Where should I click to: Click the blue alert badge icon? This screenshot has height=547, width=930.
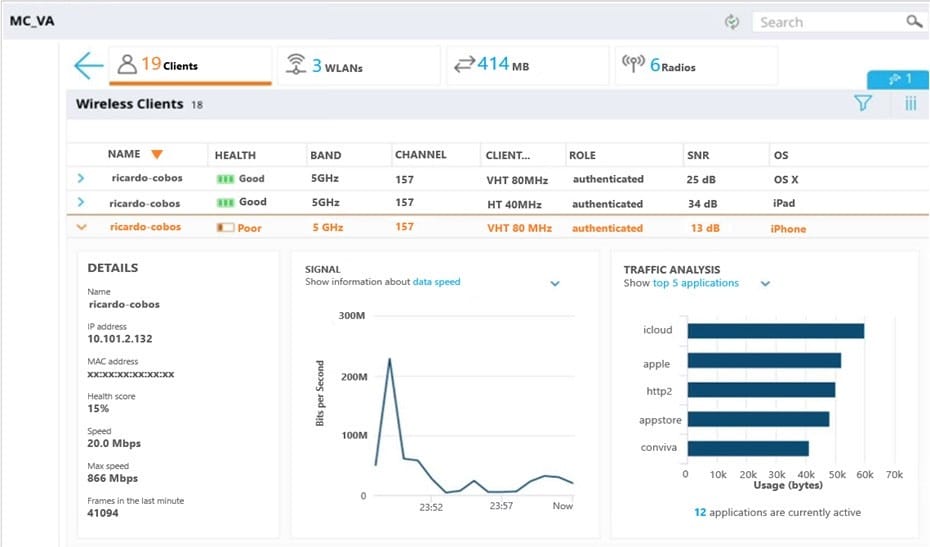click(x=897, y=79)
